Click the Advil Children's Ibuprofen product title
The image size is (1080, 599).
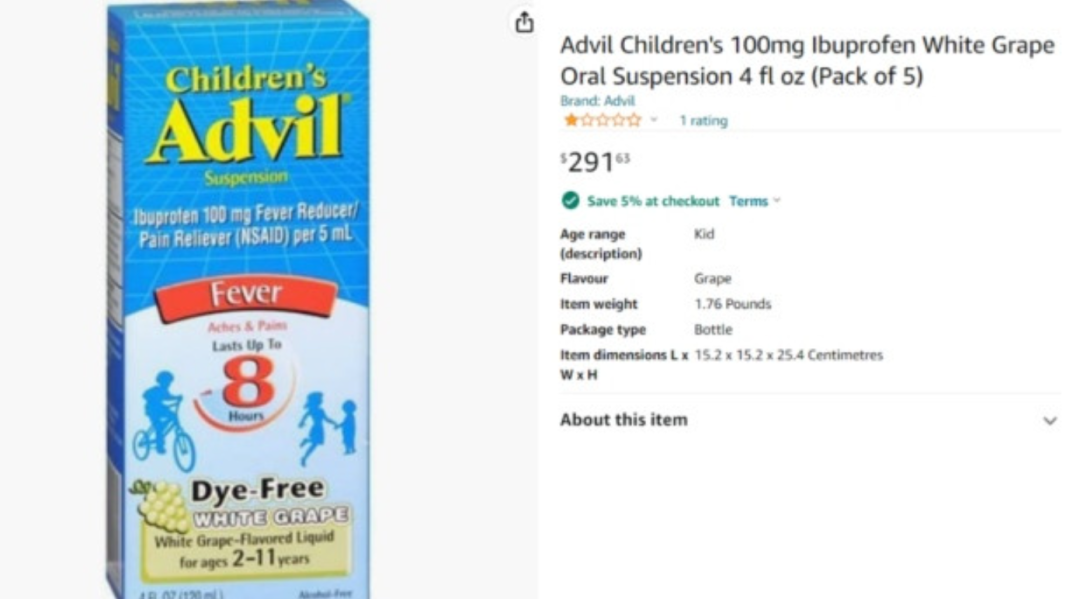pyautogui.click(x=807, y=60)
